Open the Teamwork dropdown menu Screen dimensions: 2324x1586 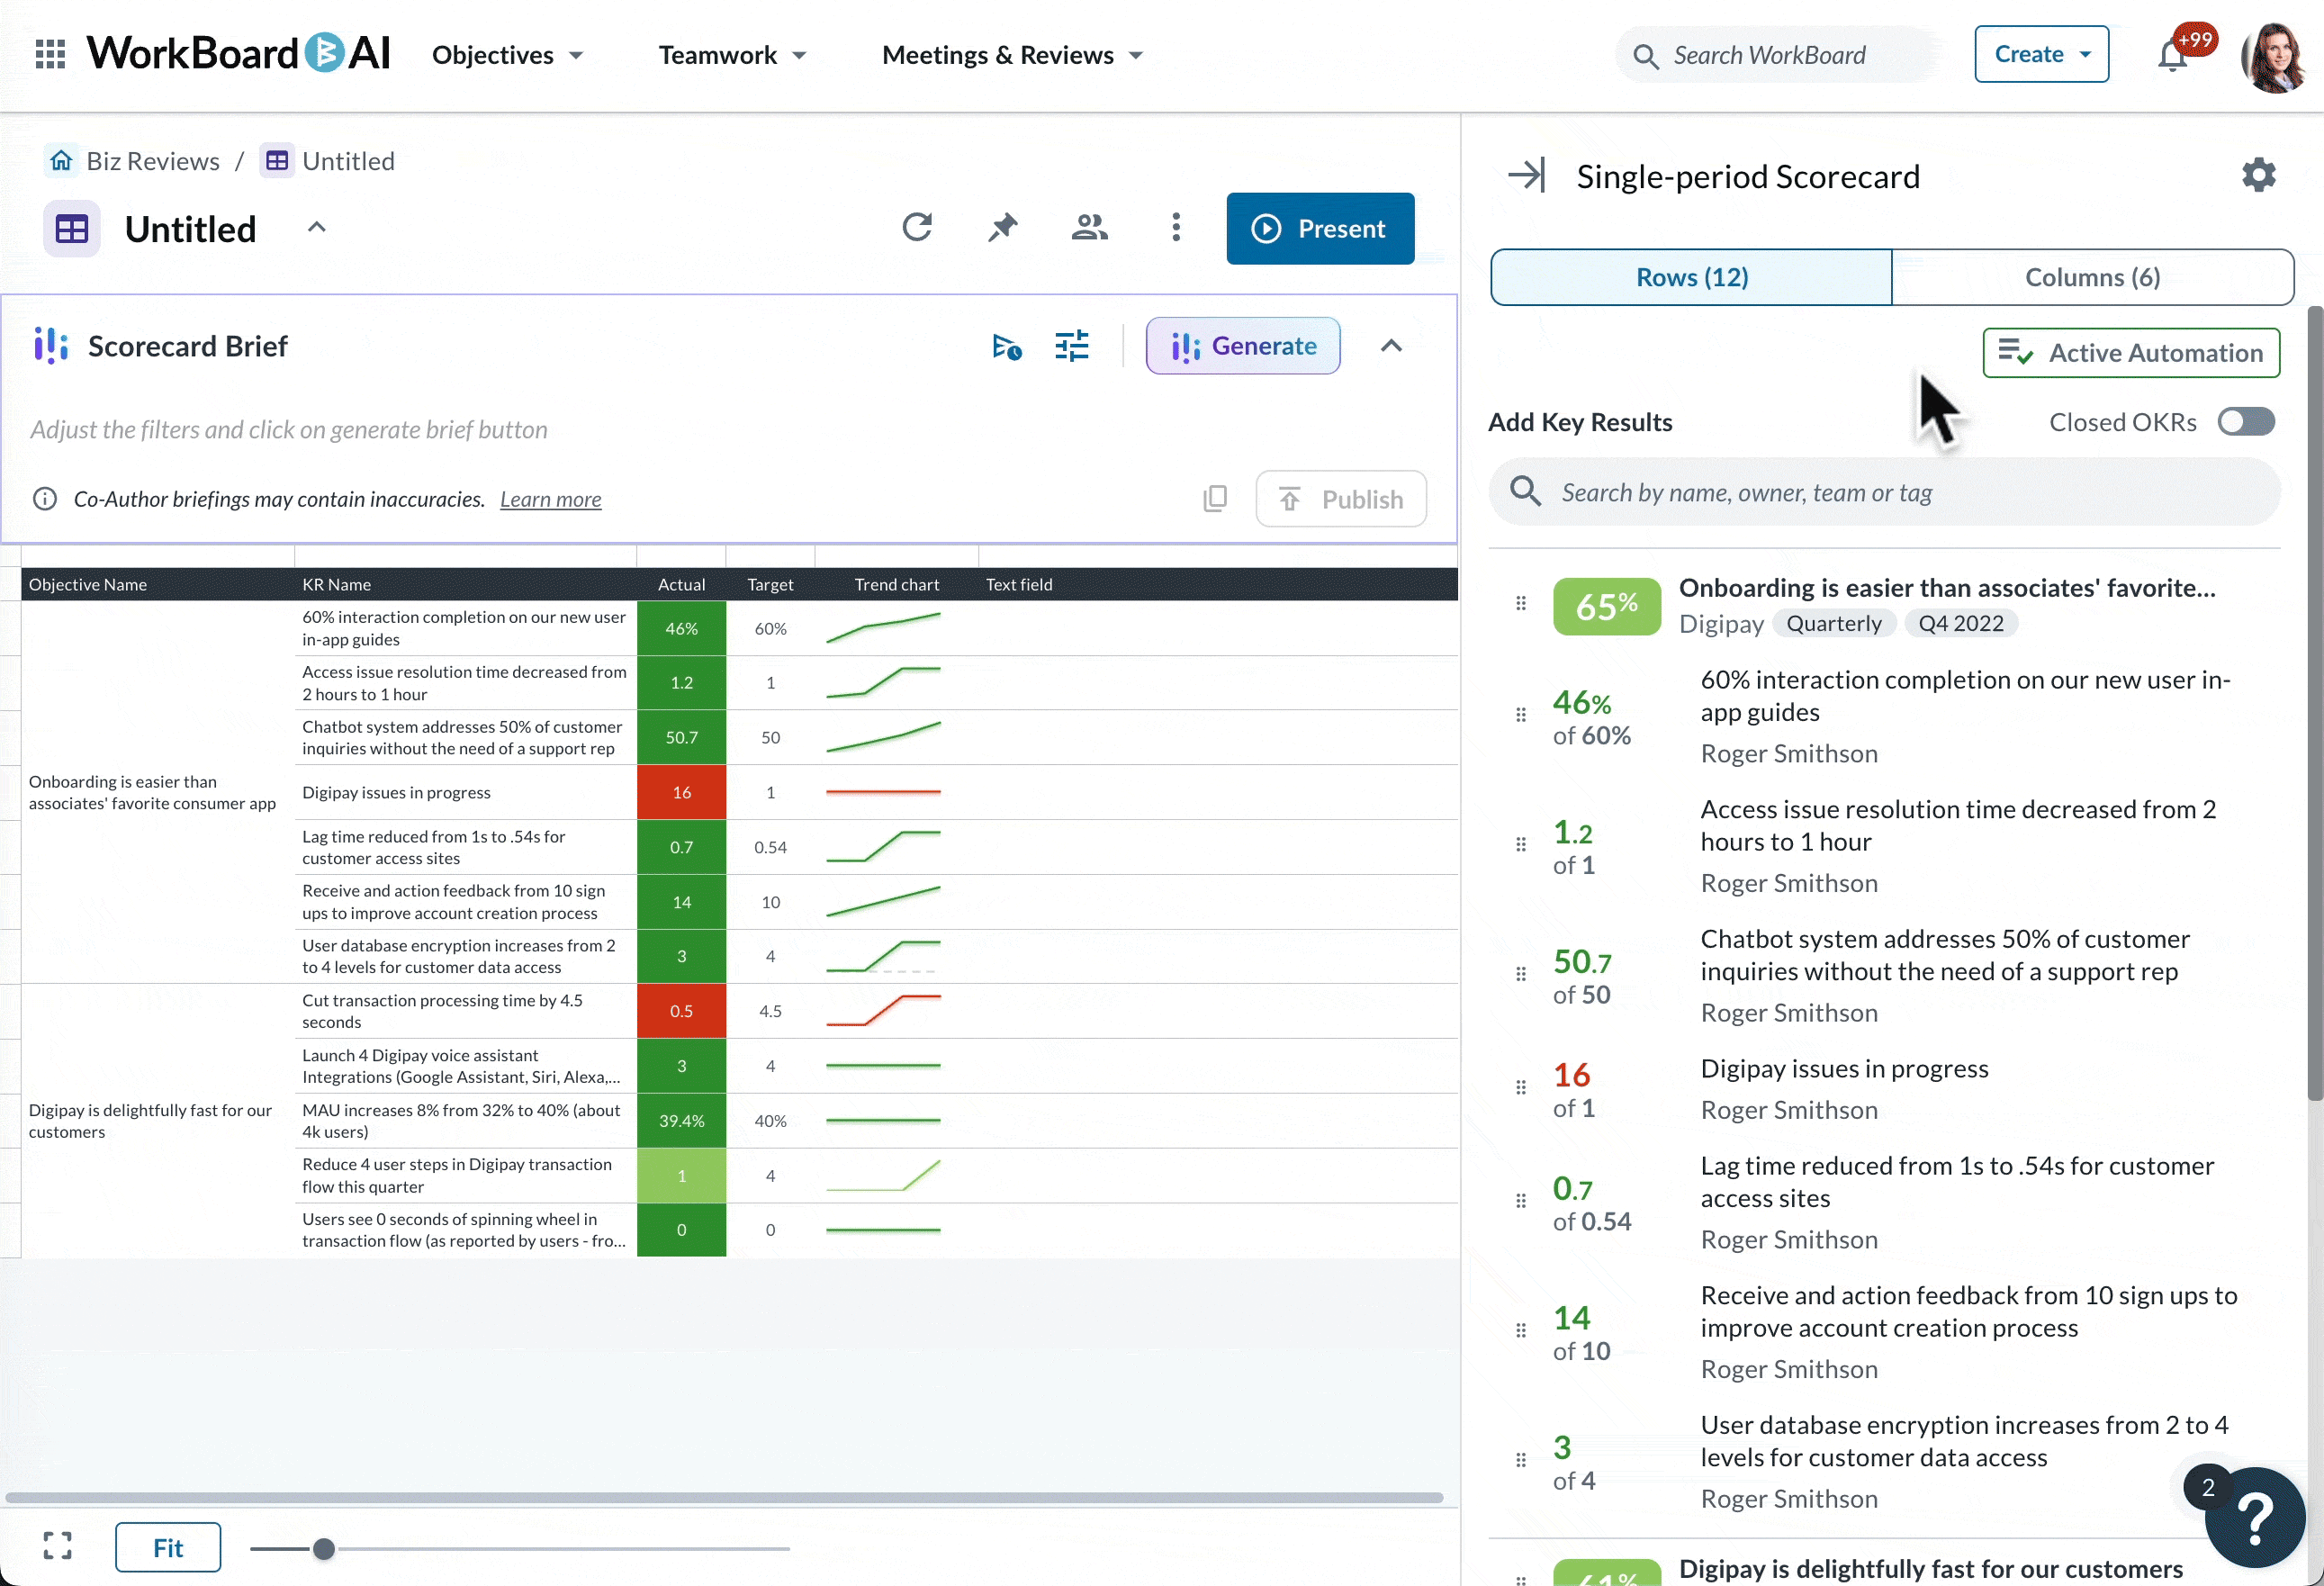(732, 55)
